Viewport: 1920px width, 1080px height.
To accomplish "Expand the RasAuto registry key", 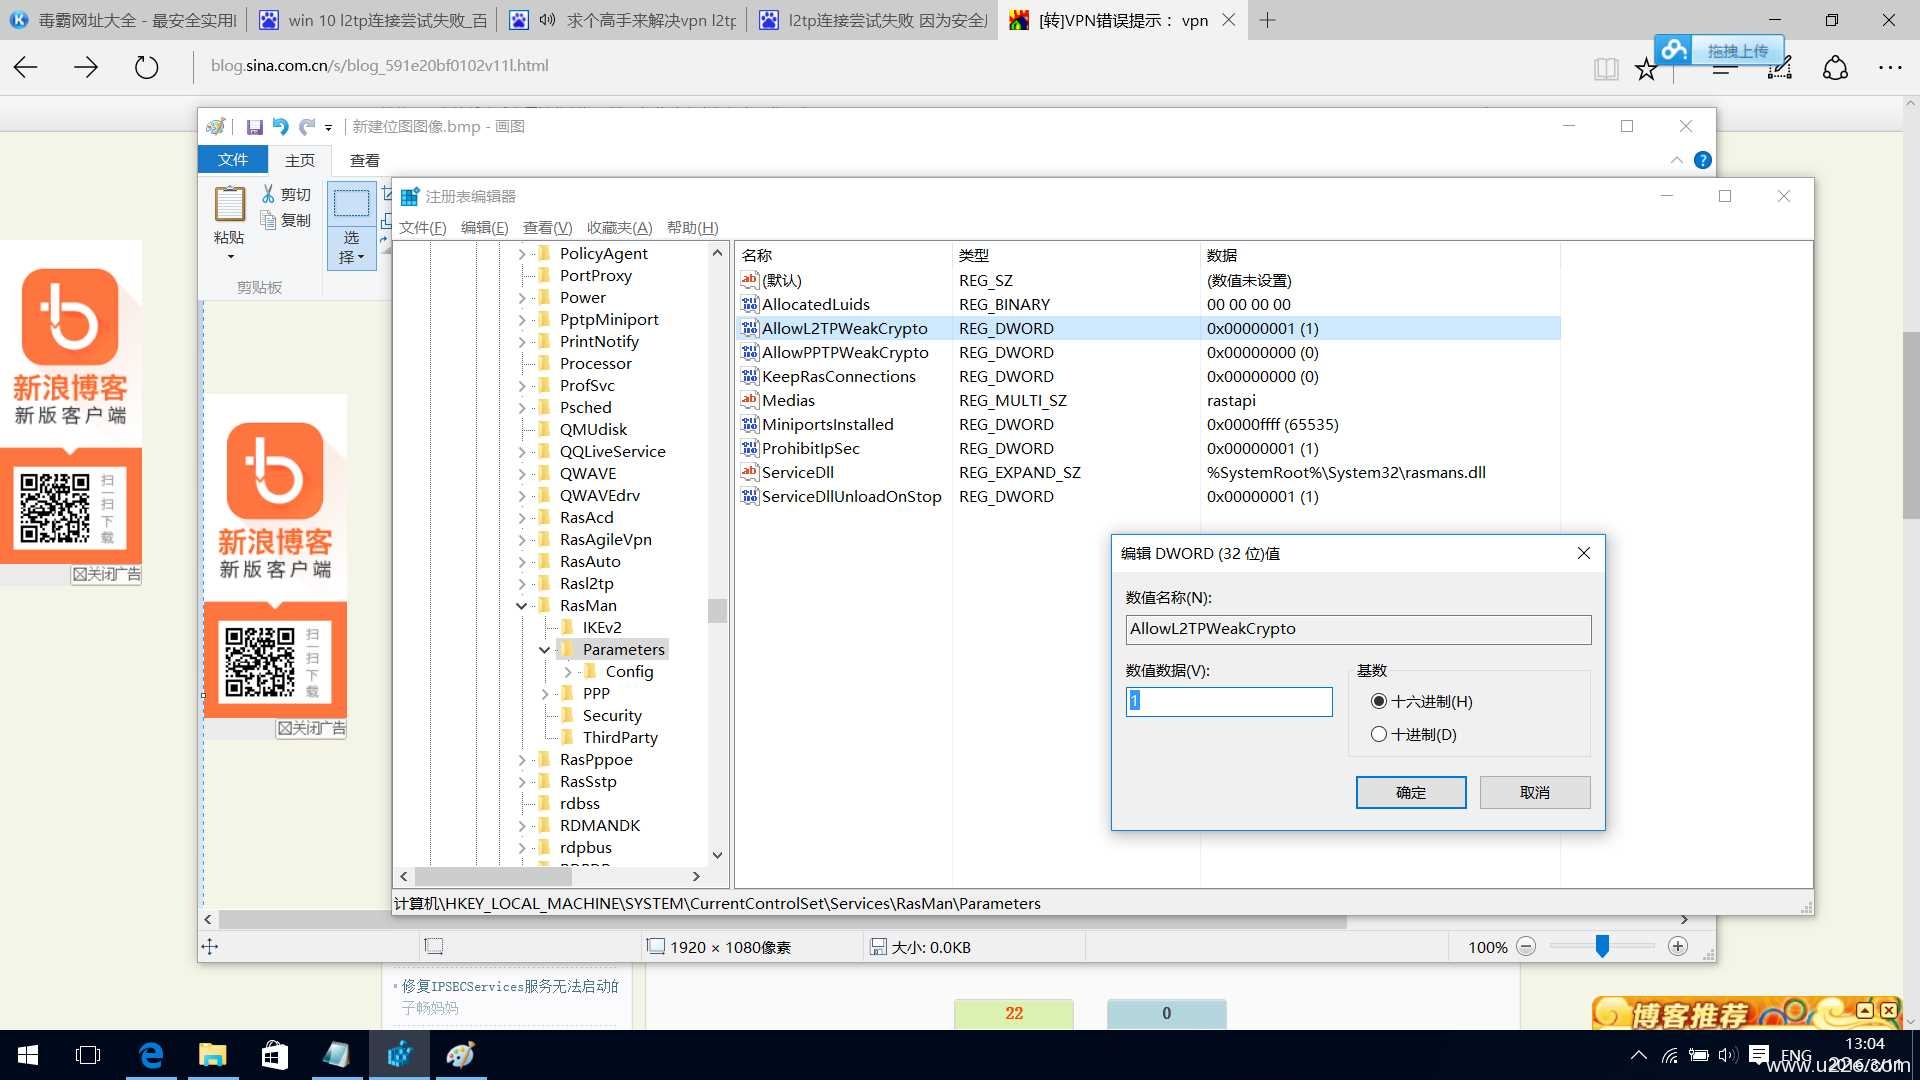I will 521,561.
